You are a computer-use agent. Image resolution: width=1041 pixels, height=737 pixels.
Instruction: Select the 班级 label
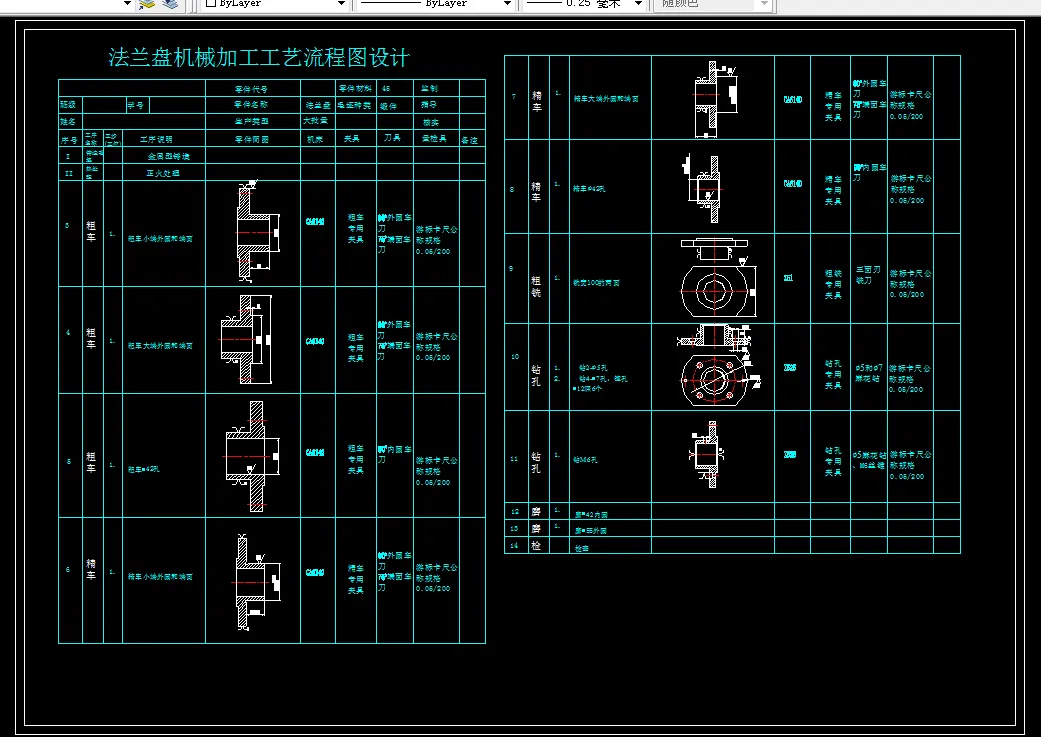pyautogui.click(x=68, y=105)
